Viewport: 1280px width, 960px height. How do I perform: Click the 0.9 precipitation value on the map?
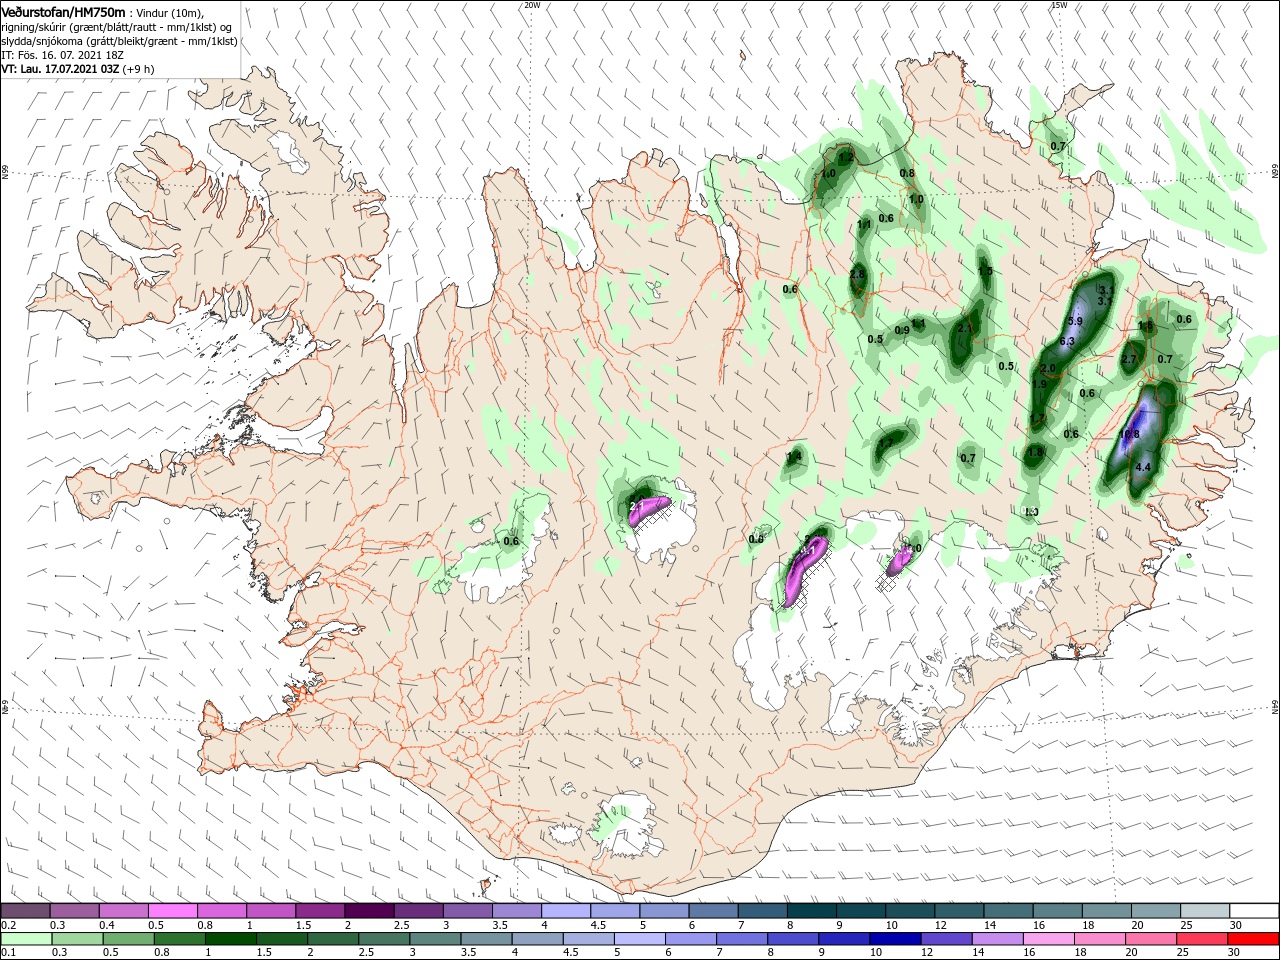click(x=902, y=331)
